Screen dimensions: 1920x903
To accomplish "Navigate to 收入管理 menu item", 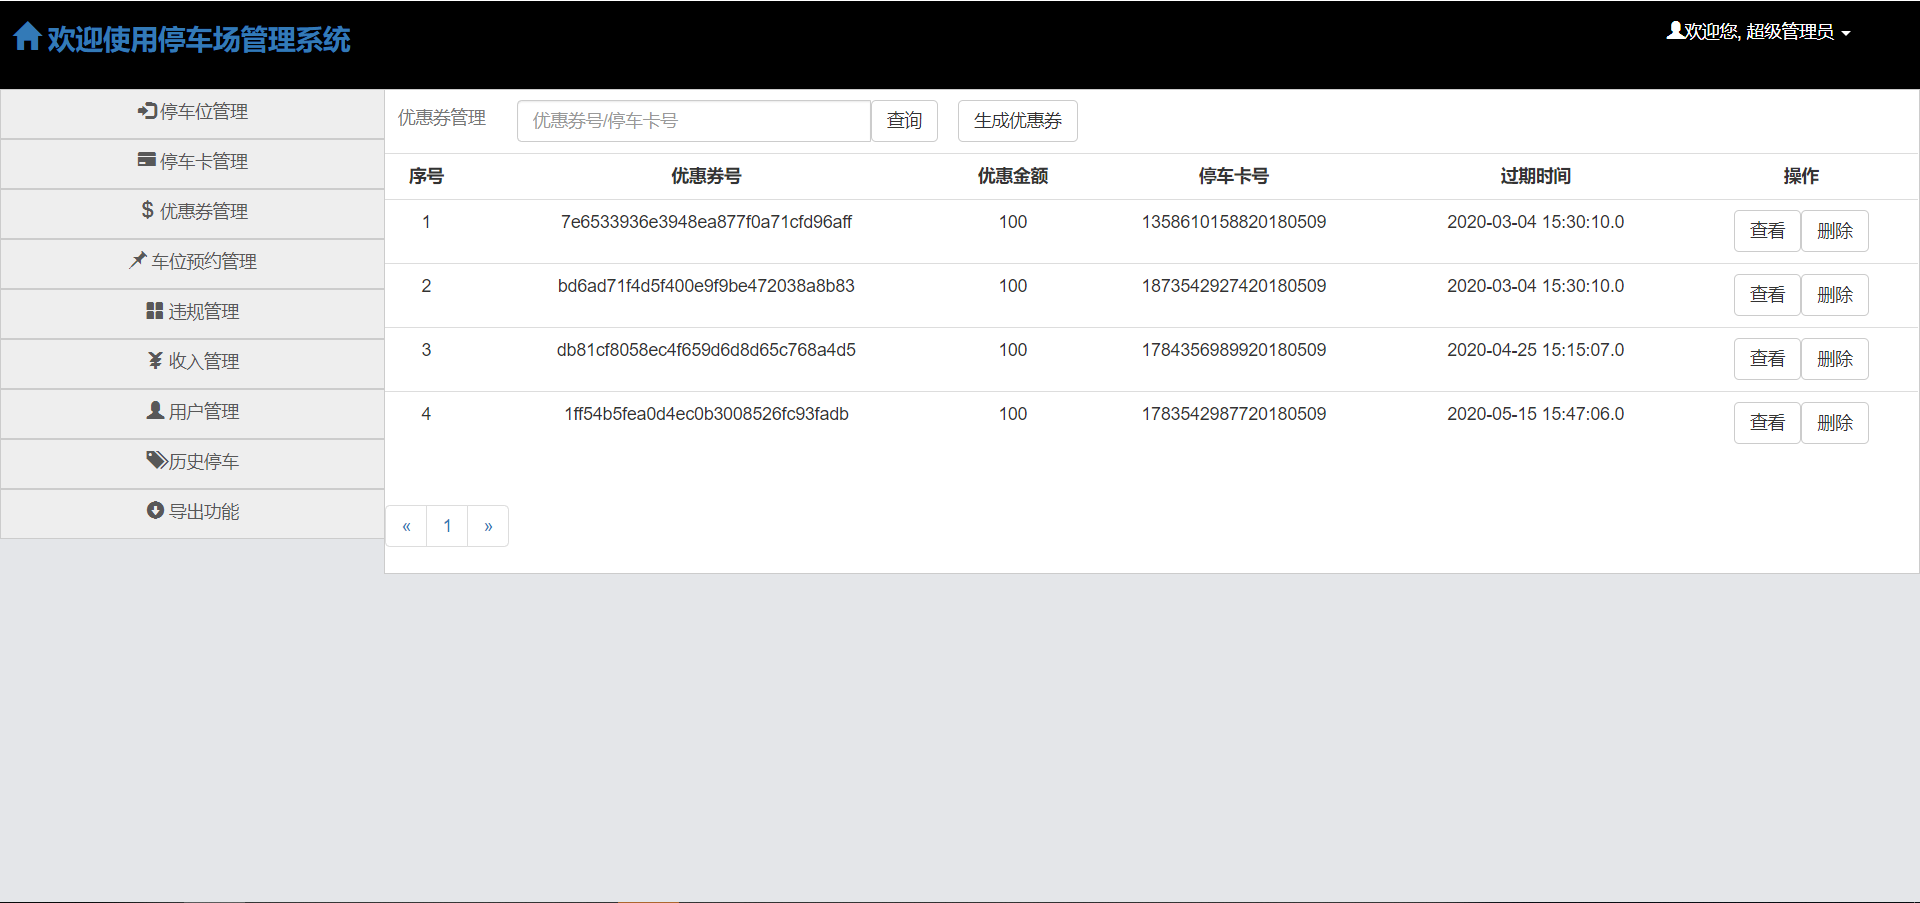I will (193, 364).
